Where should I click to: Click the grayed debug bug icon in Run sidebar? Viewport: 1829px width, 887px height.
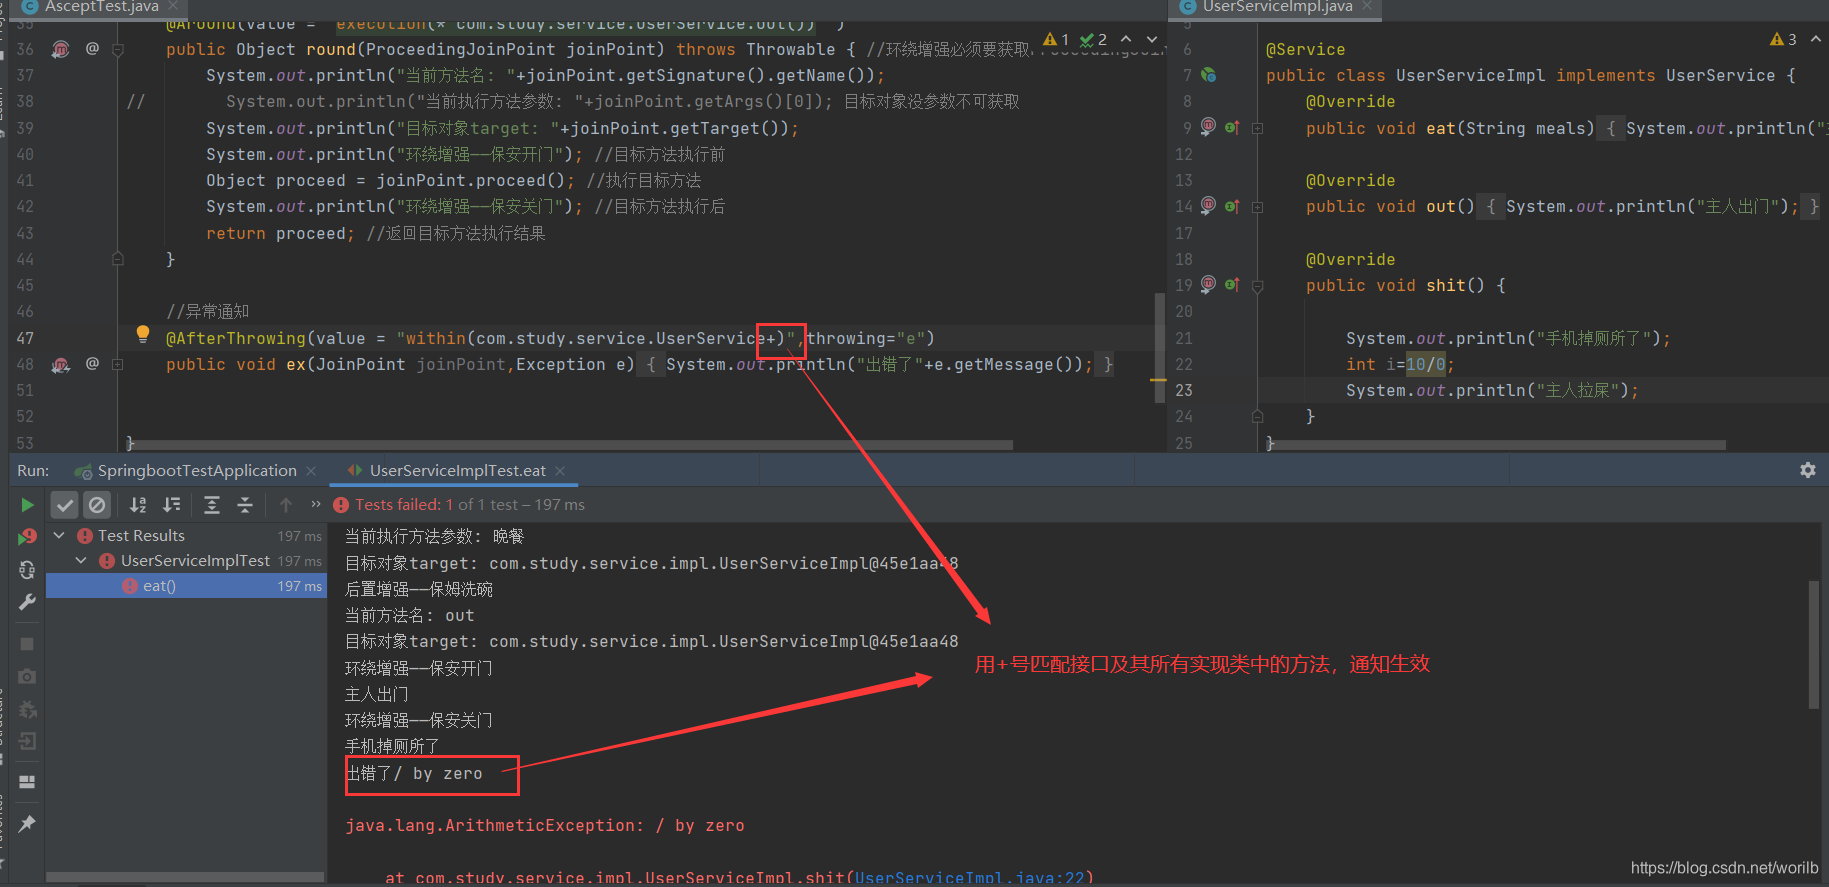[x=27, y=709]
